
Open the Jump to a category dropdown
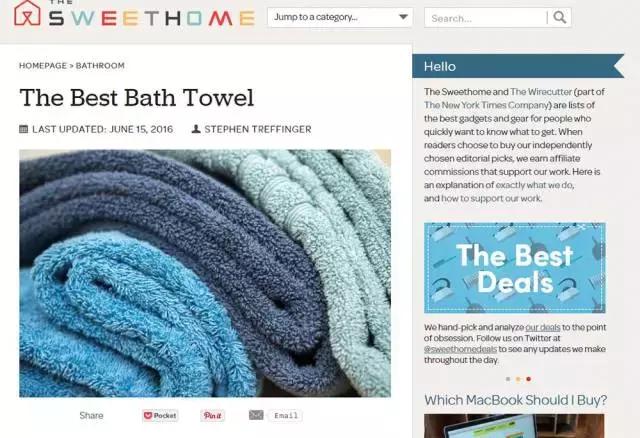point(340,17)
